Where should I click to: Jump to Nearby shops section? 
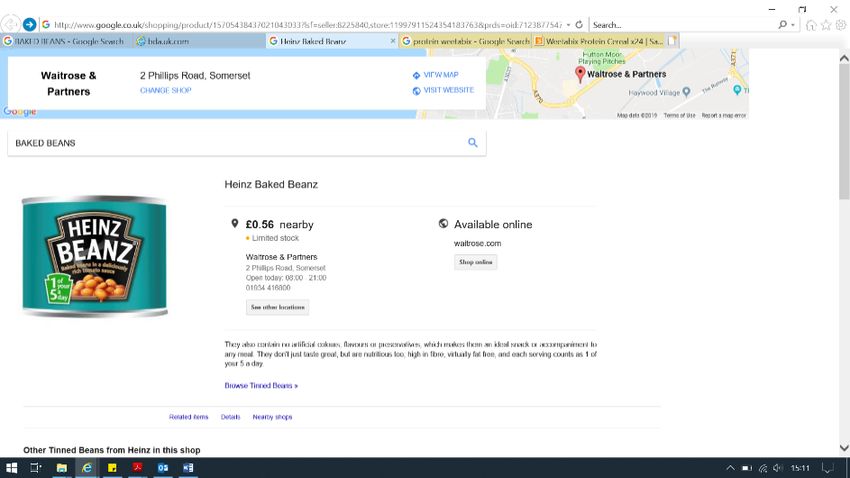click(272, 417)
